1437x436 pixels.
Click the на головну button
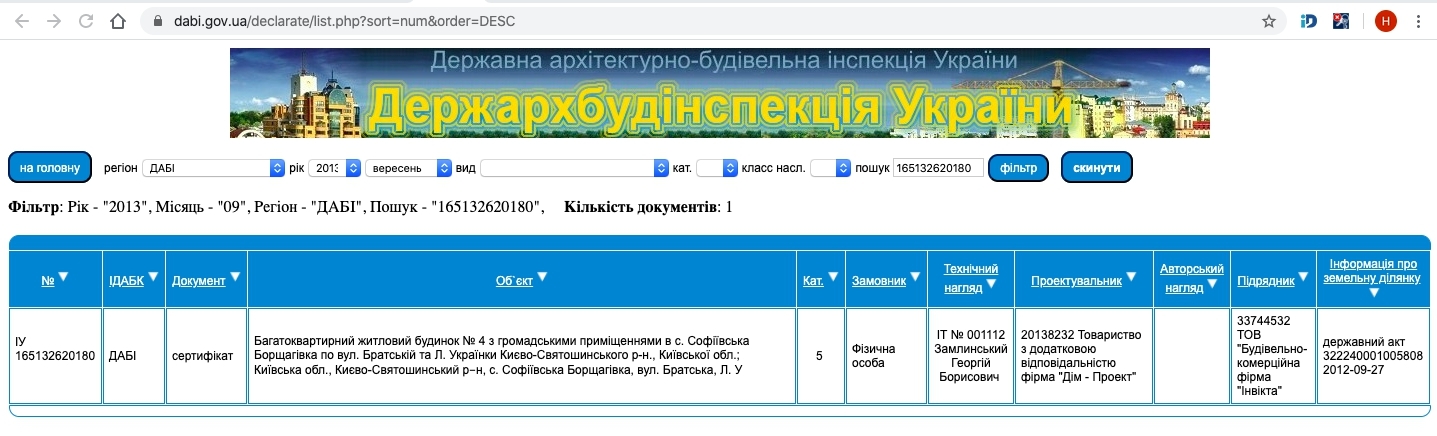click(x=50, y=168)
